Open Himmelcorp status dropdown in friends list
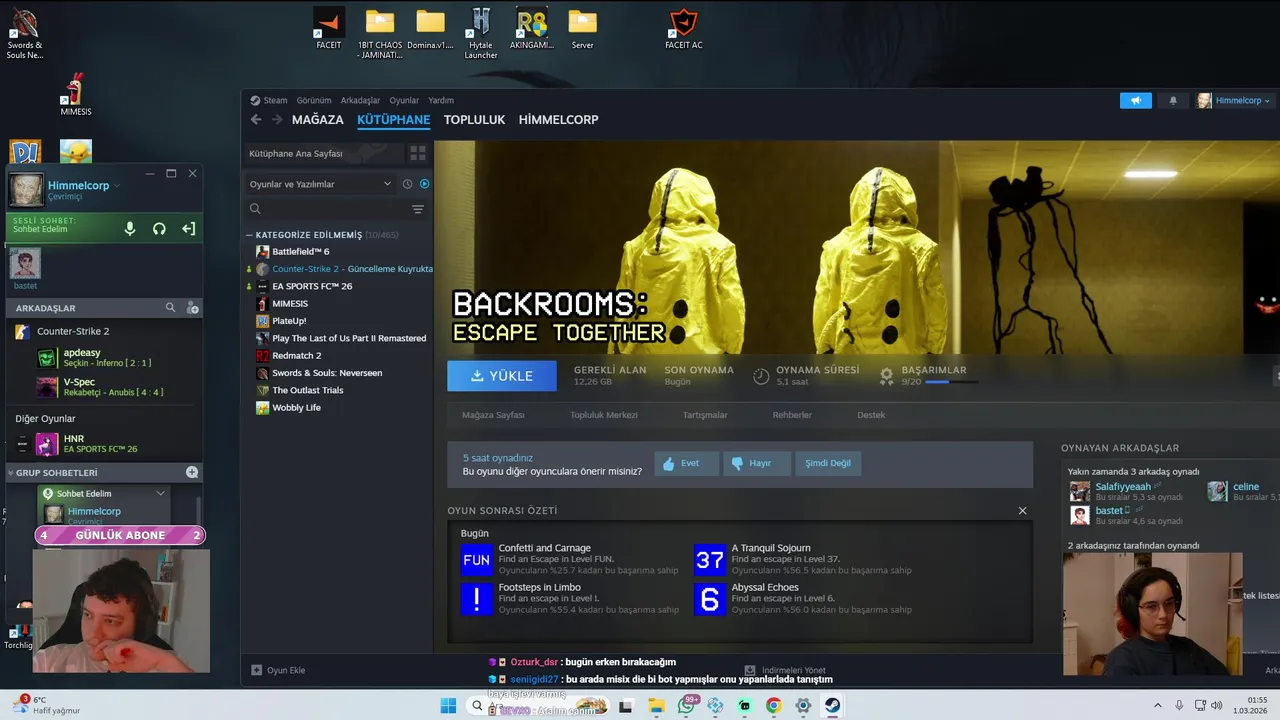The image size is (1280, 720). pyautogui.click(x=117, y=185)
